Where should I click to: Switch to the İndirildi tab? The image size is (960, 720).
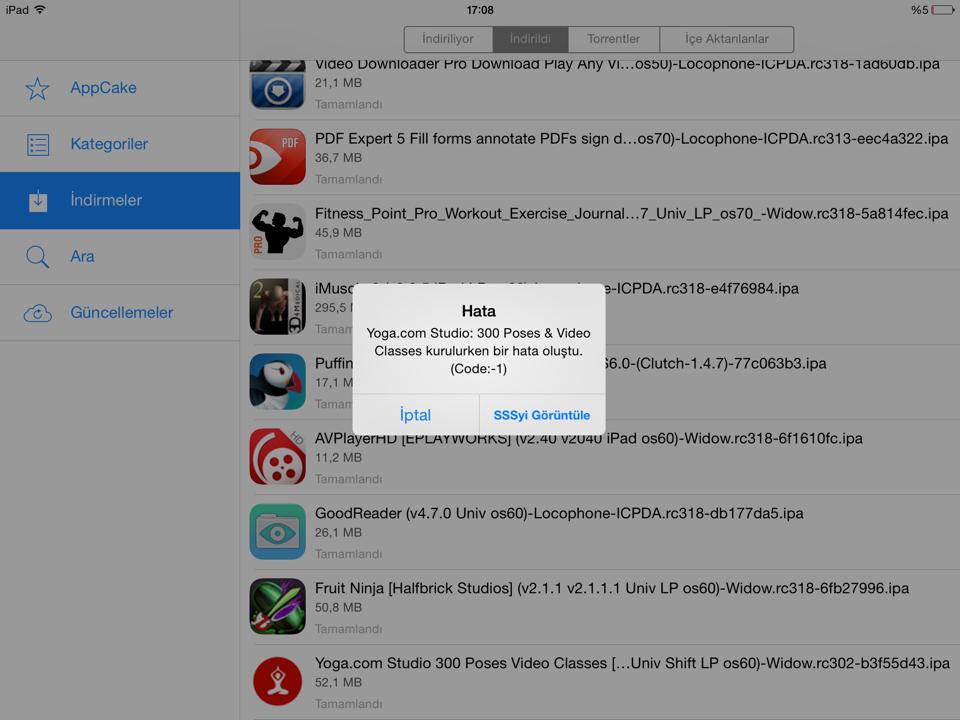[x=530, y=39]
